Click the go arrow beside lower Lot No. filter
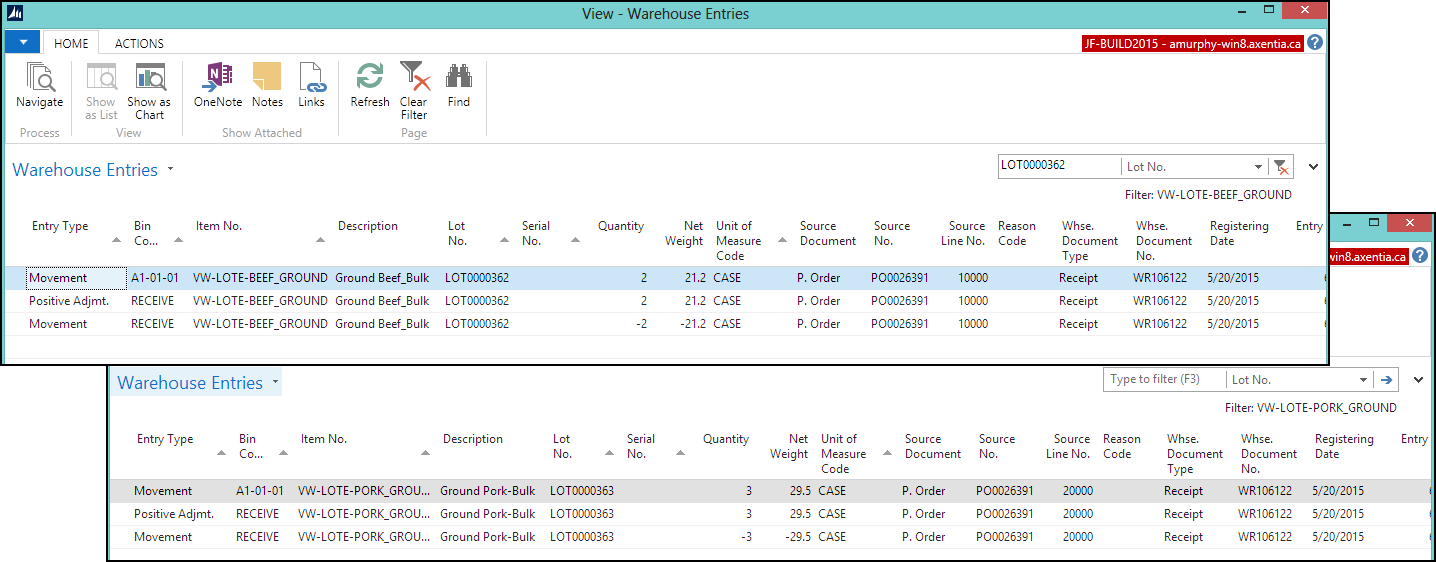 (1386, 380)
